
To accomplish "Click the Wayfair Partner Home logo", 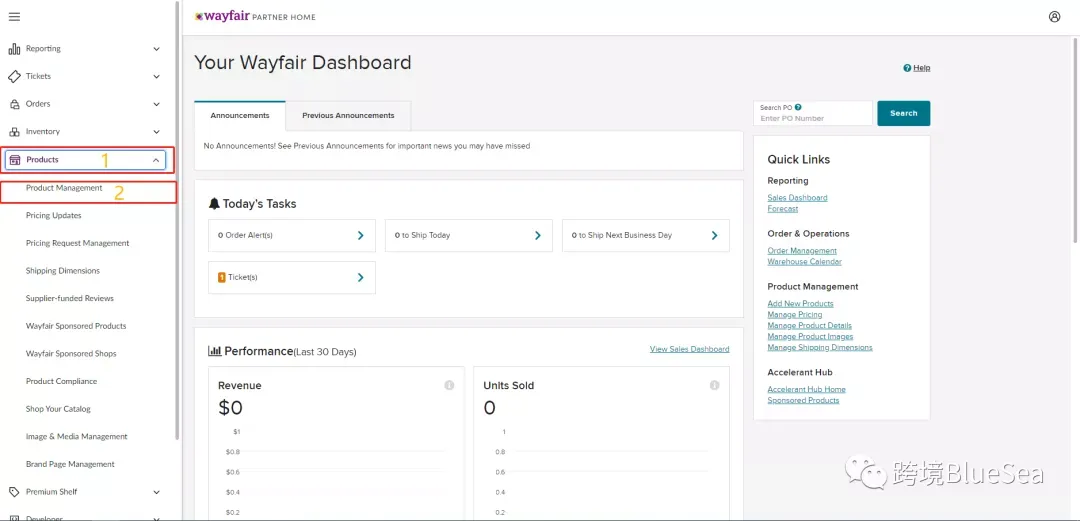I will point(256,17).
